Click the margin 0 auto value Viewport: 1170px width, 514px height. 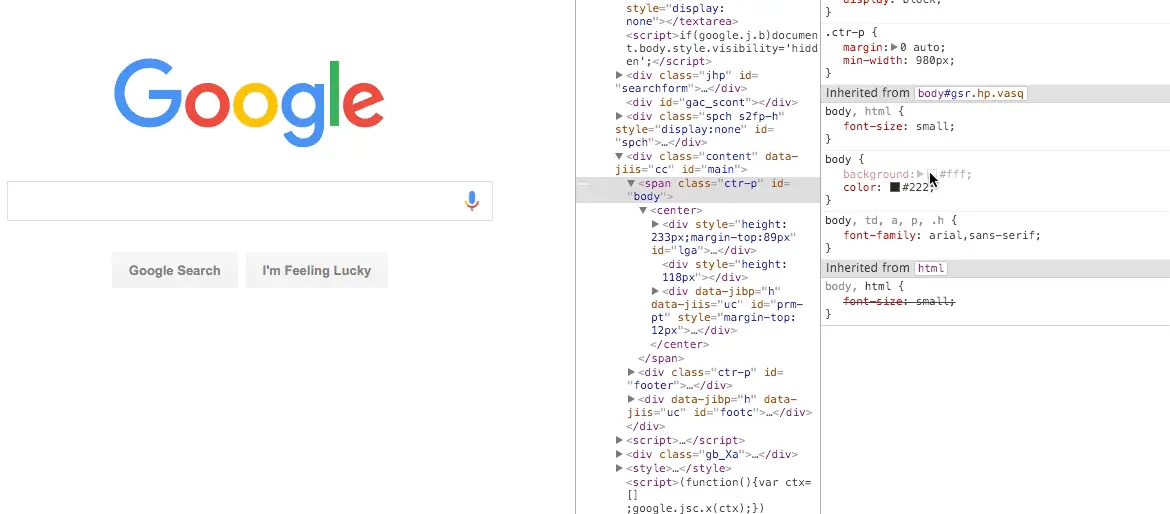[922, 47]
